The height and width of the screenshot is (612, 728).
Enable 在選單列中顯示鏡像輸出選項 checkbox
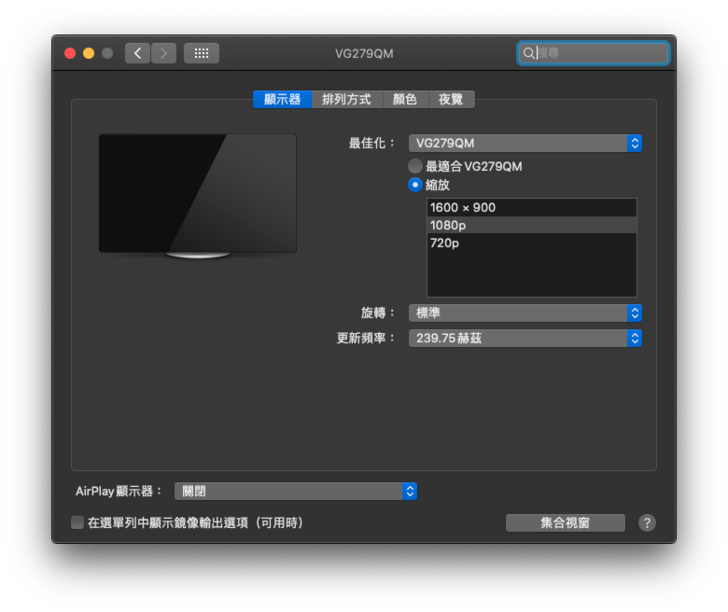(78, 523)
